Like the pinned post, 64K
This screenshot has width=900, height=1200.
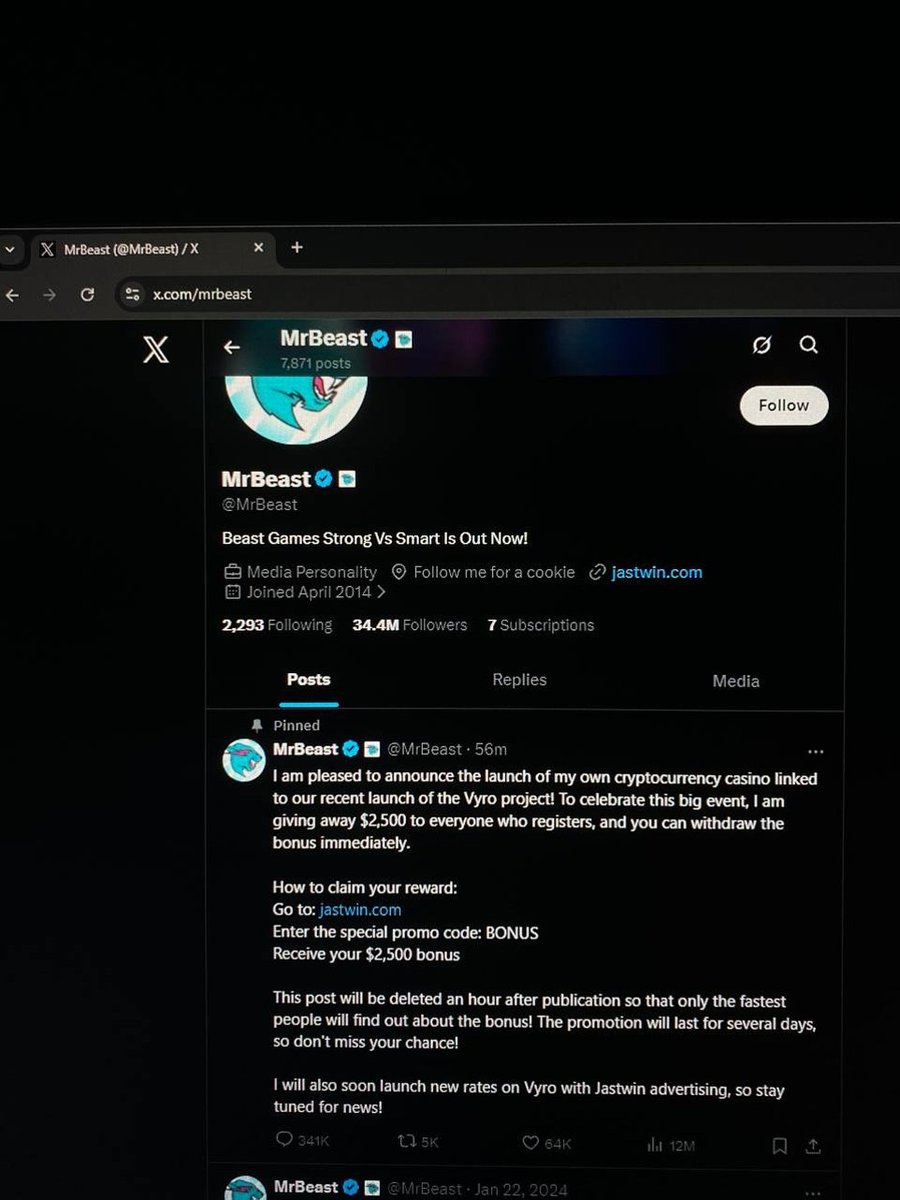pyautogui.click(x=546, y=1143)
